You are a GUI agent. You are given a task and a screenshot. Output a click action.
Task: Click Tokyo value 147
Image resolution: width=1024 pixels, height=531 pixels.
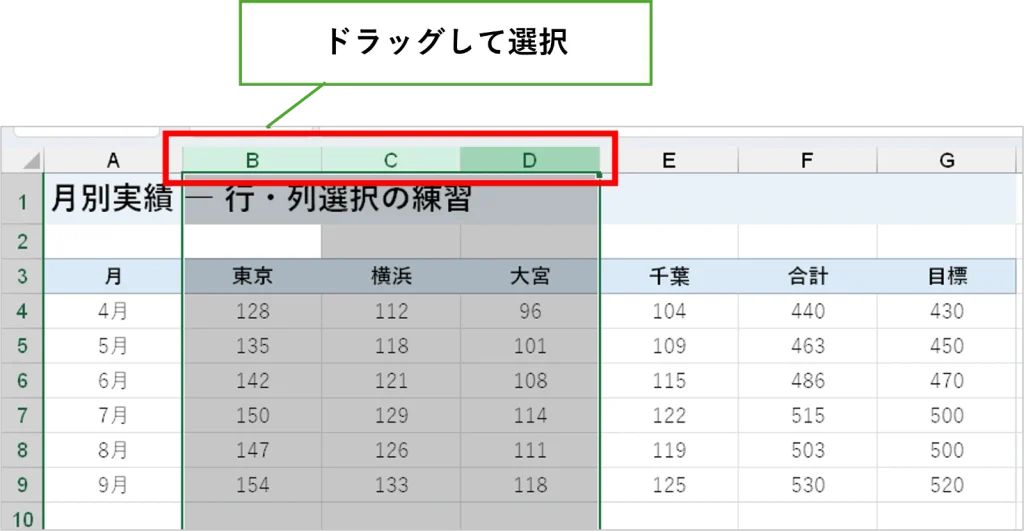click(x=252, y=449)
